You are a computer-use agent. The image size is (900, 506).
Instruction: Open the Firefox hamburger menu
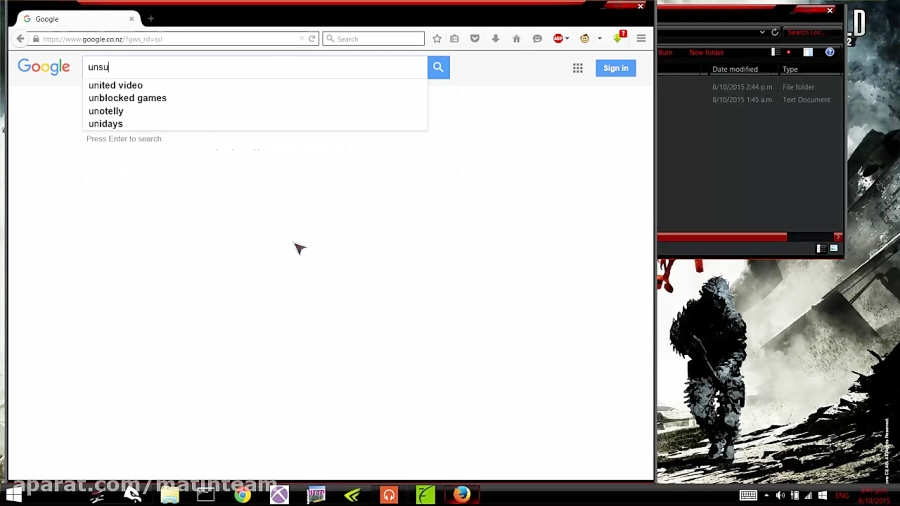point(641,38)
